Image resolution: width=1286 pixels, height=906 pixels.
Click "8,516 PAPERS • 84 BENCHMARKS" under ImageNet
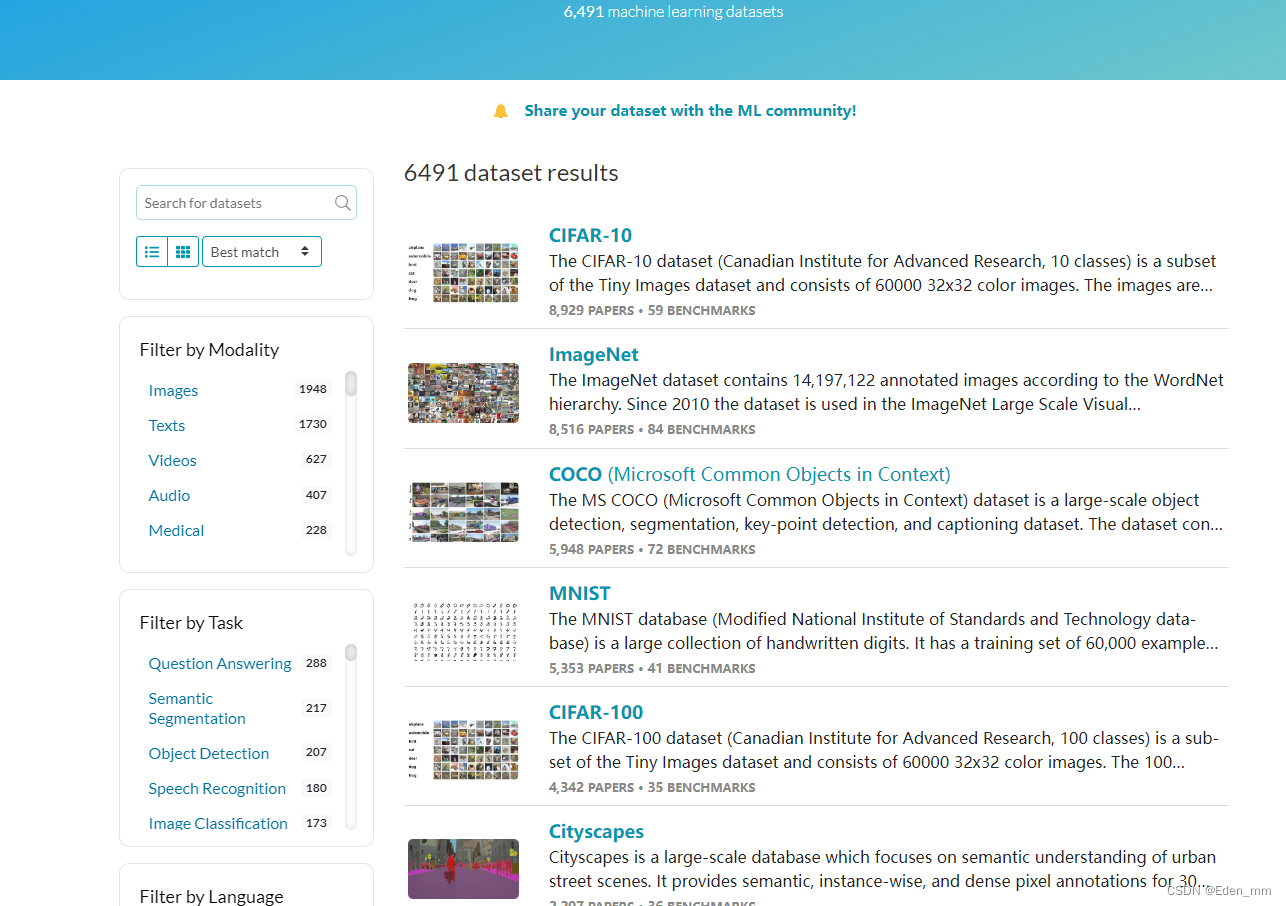(x=652, y=429)
